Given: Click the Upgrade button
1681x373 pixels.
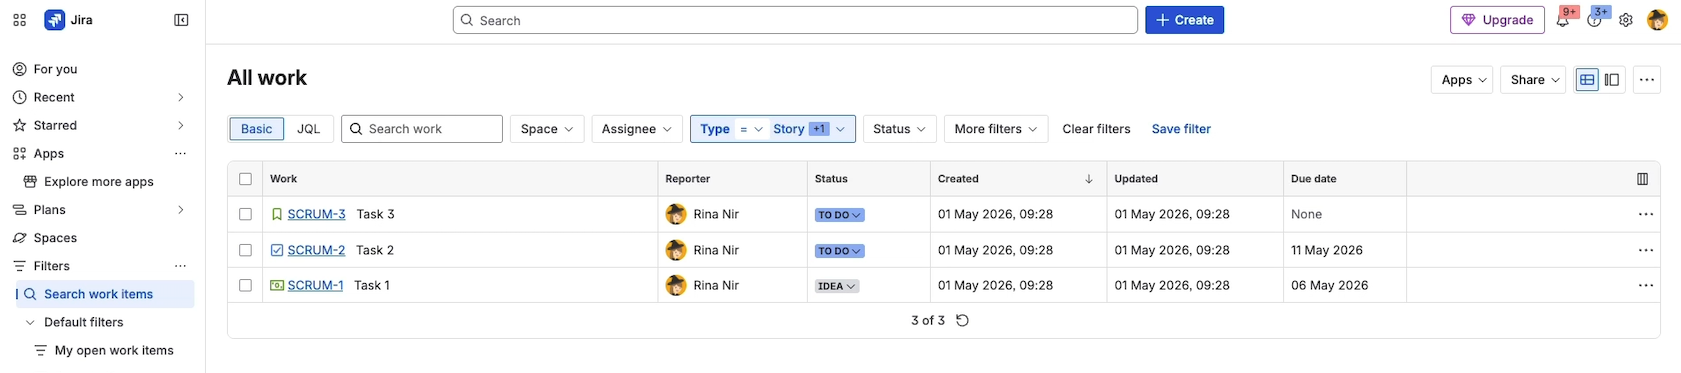Looking at the screenshot, I should click(x=1497, y=20).
